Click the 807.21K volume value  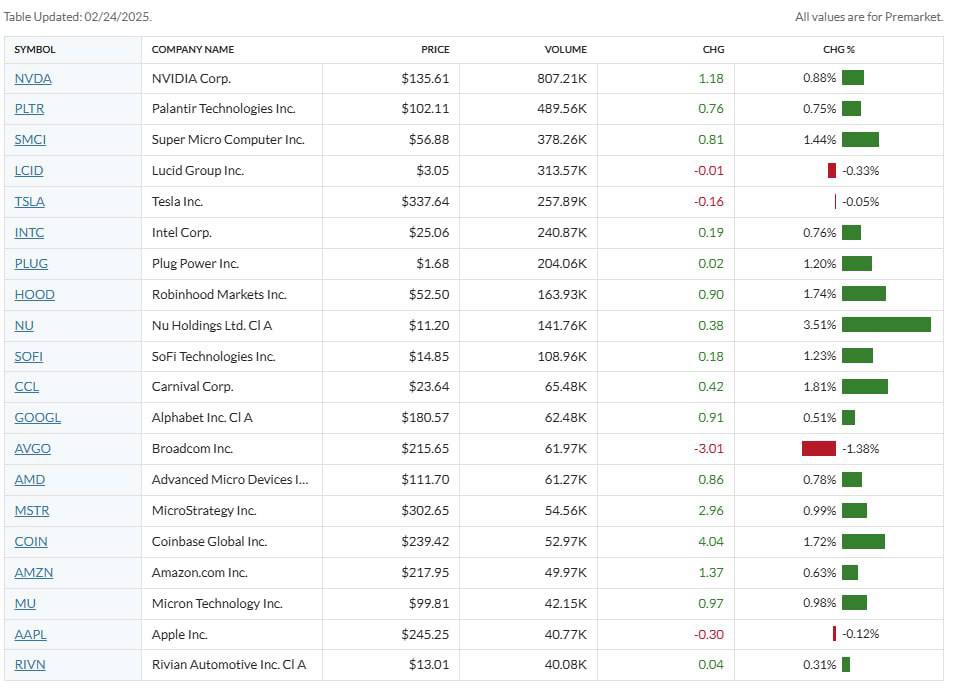[x=562, y=78]
